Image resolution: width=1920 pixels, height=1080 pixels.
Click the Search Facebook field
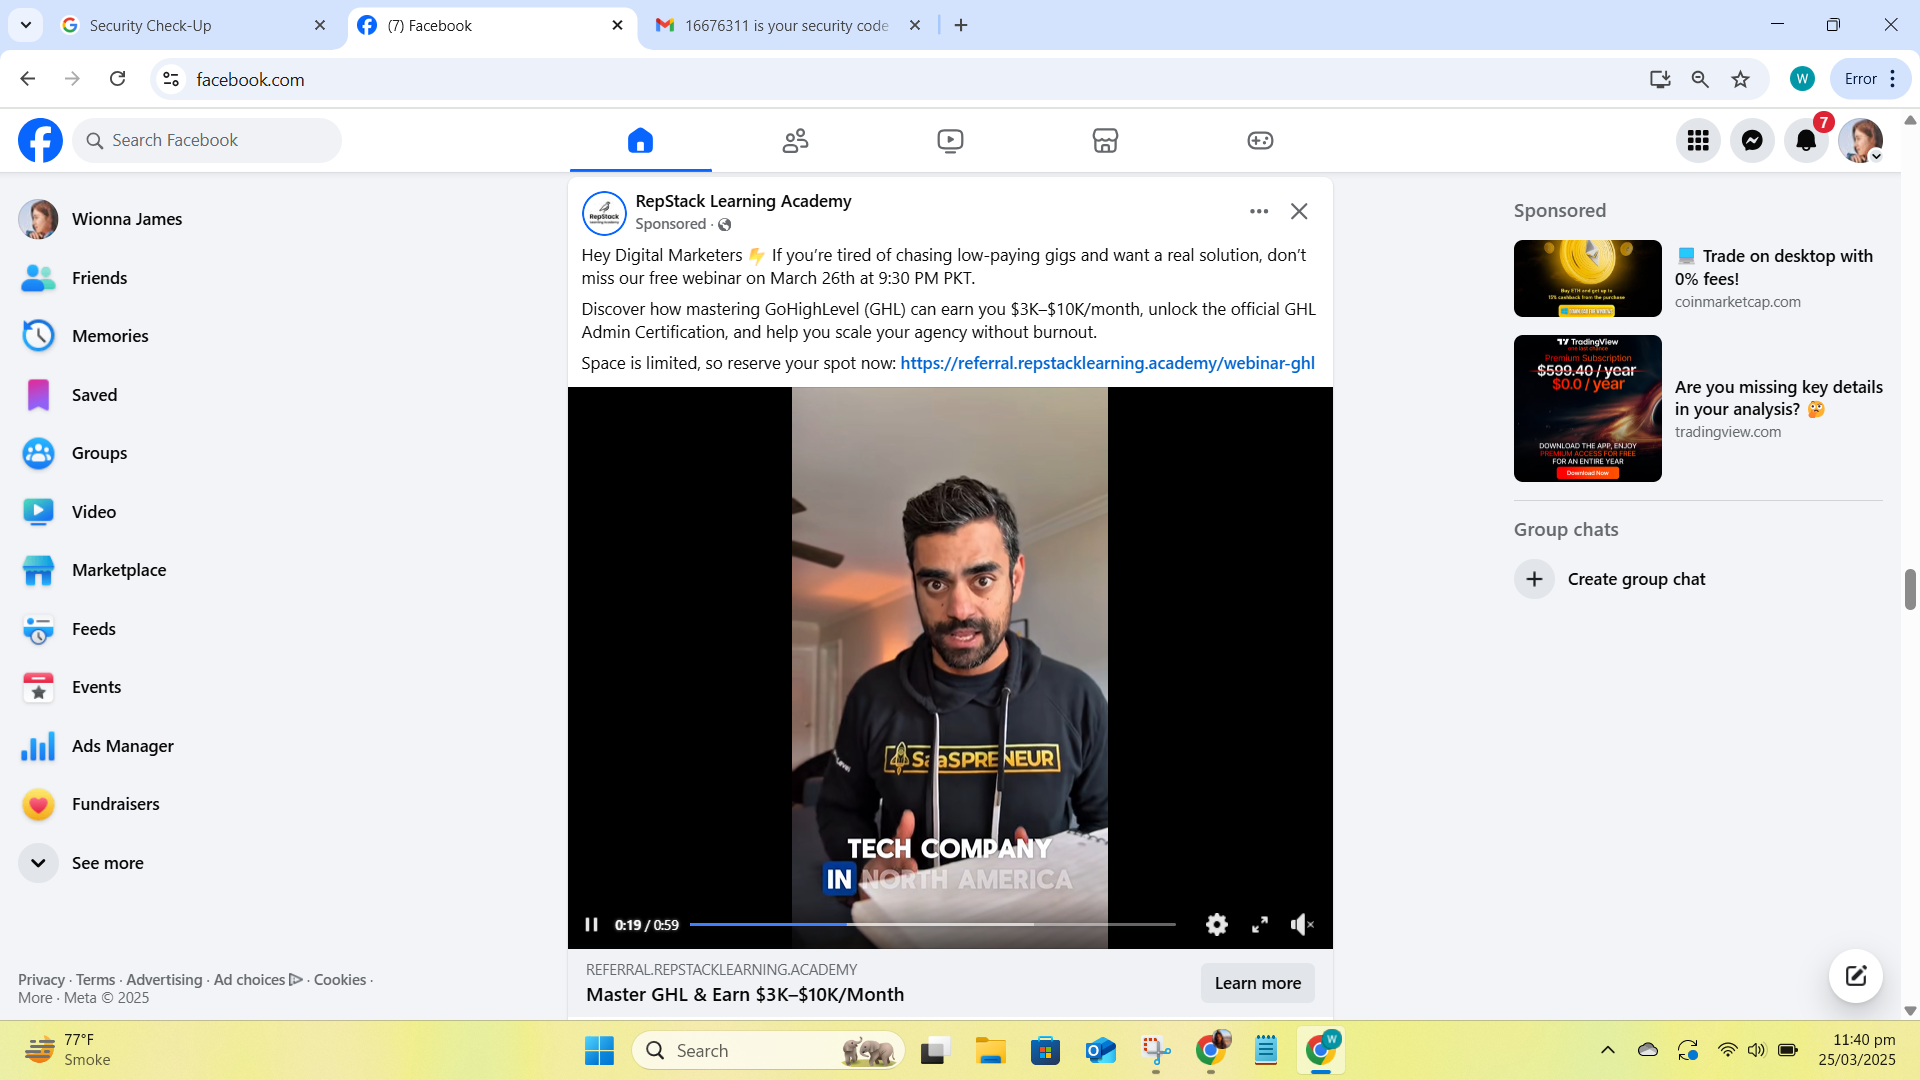(x=207, y=140)
